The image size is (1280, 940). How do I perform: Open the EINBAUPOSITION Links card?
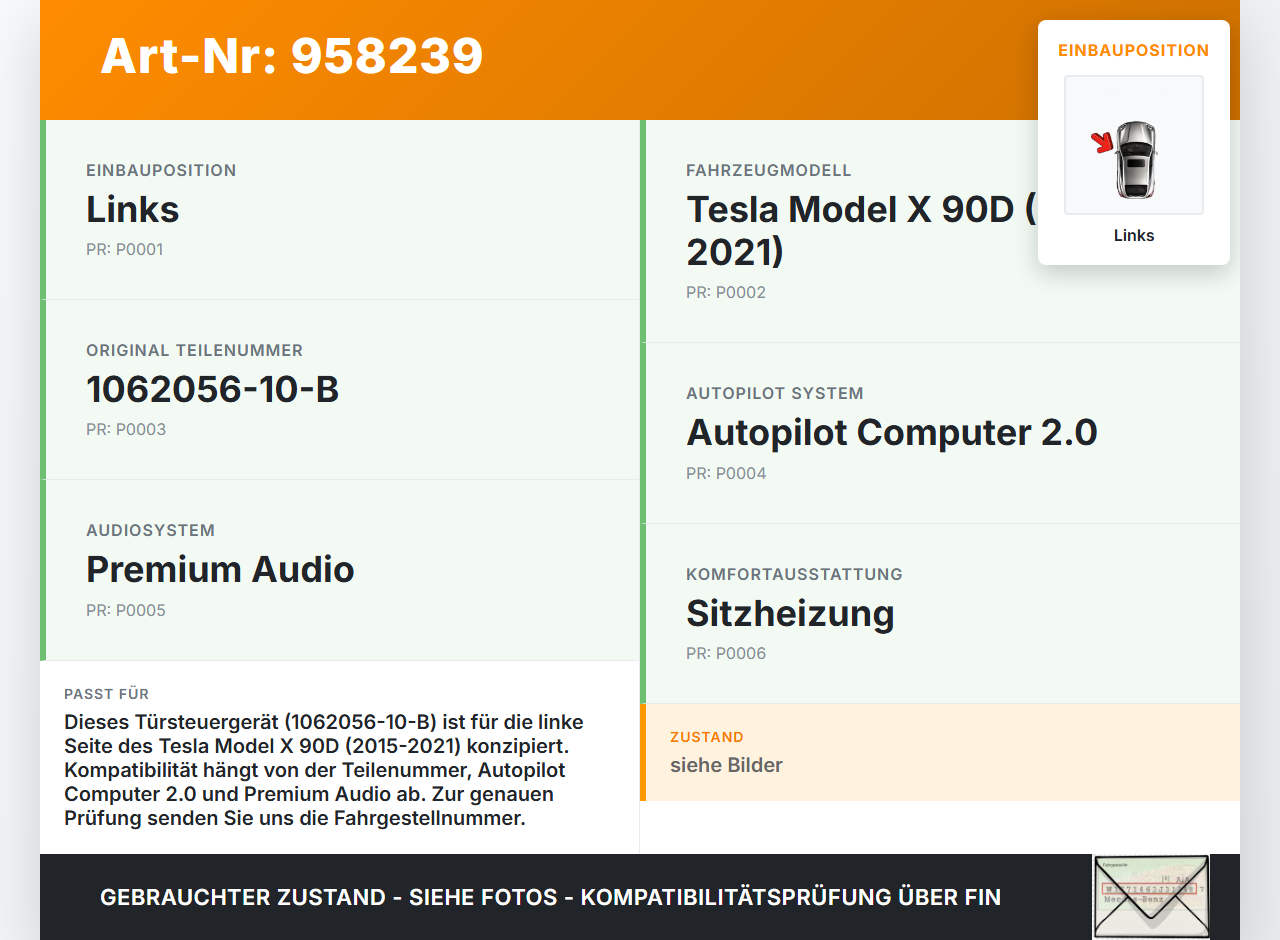coord(340,209)
